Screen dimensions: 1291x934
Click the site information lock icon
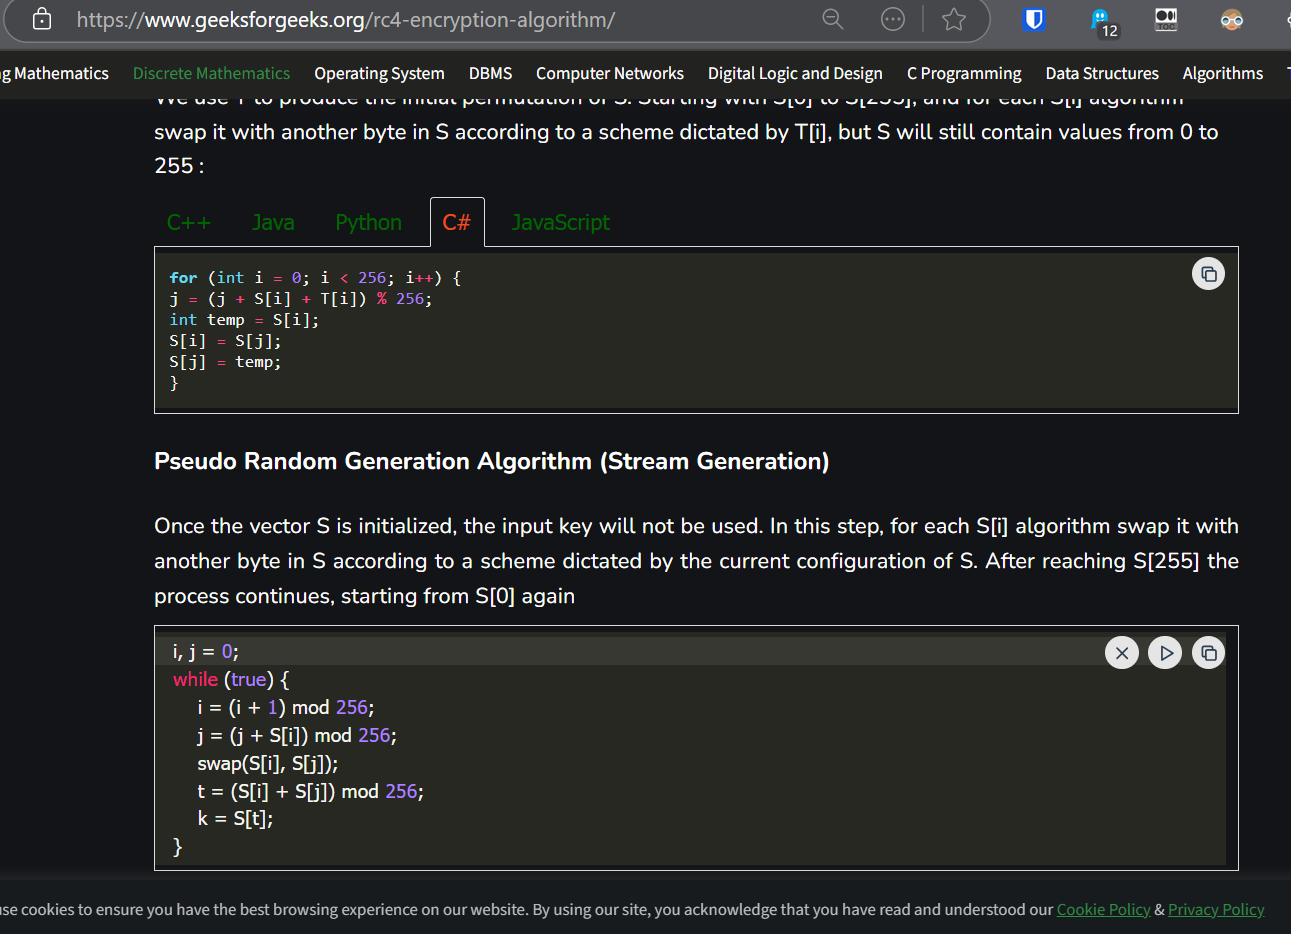(x=42, y=19)
